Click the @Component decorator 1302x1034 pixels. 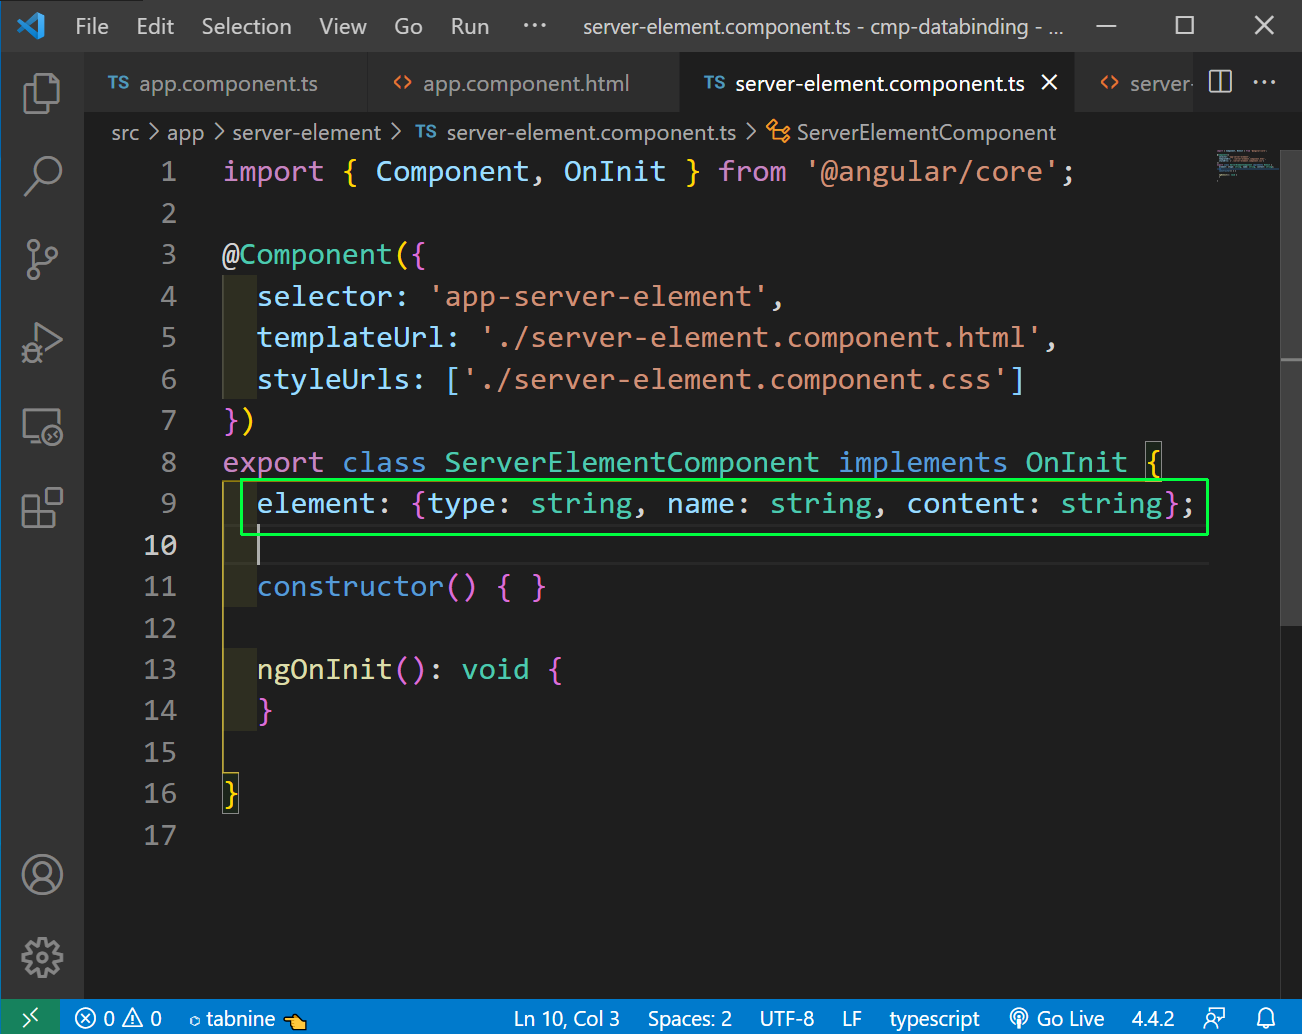pyautogui.click(x=324, y=255)
